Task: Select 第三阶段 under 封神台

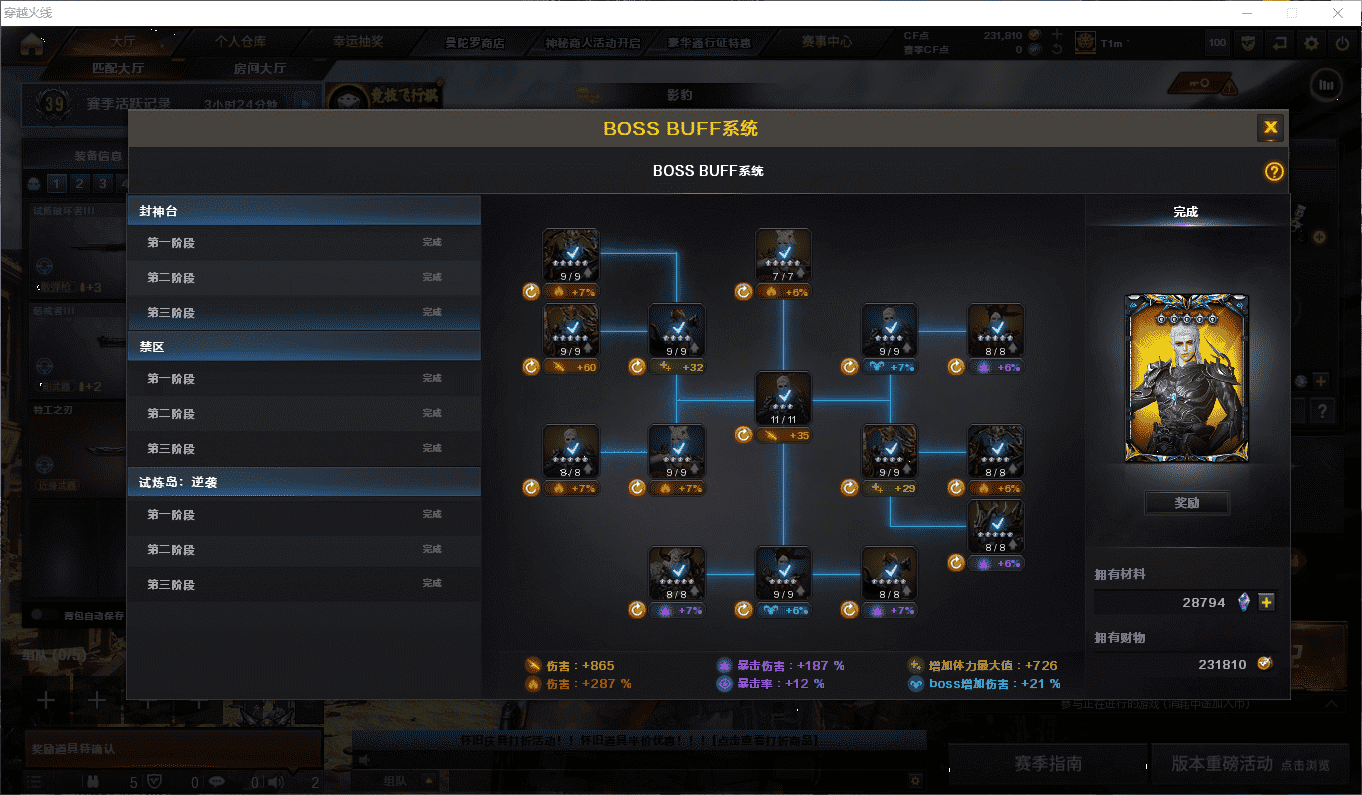Action: [x=304, y=312]
